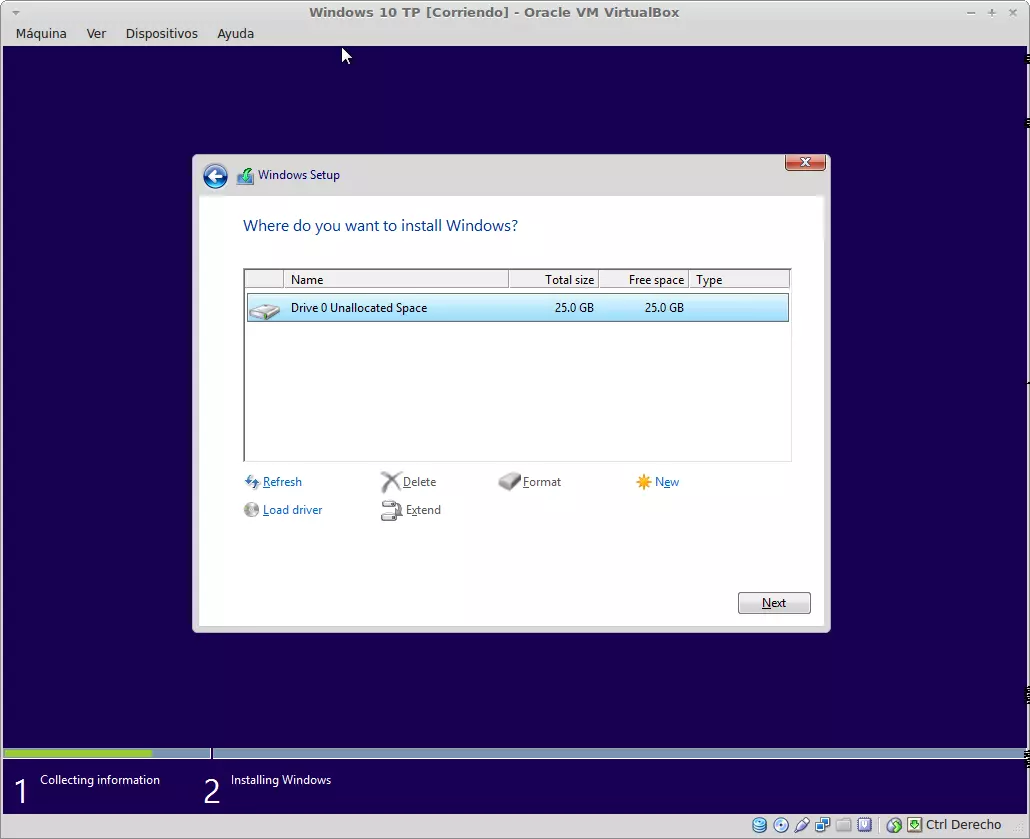Viewport: 1030px width, 839px height.
Task: Open the Ver menu
Action: coord(96,33)
